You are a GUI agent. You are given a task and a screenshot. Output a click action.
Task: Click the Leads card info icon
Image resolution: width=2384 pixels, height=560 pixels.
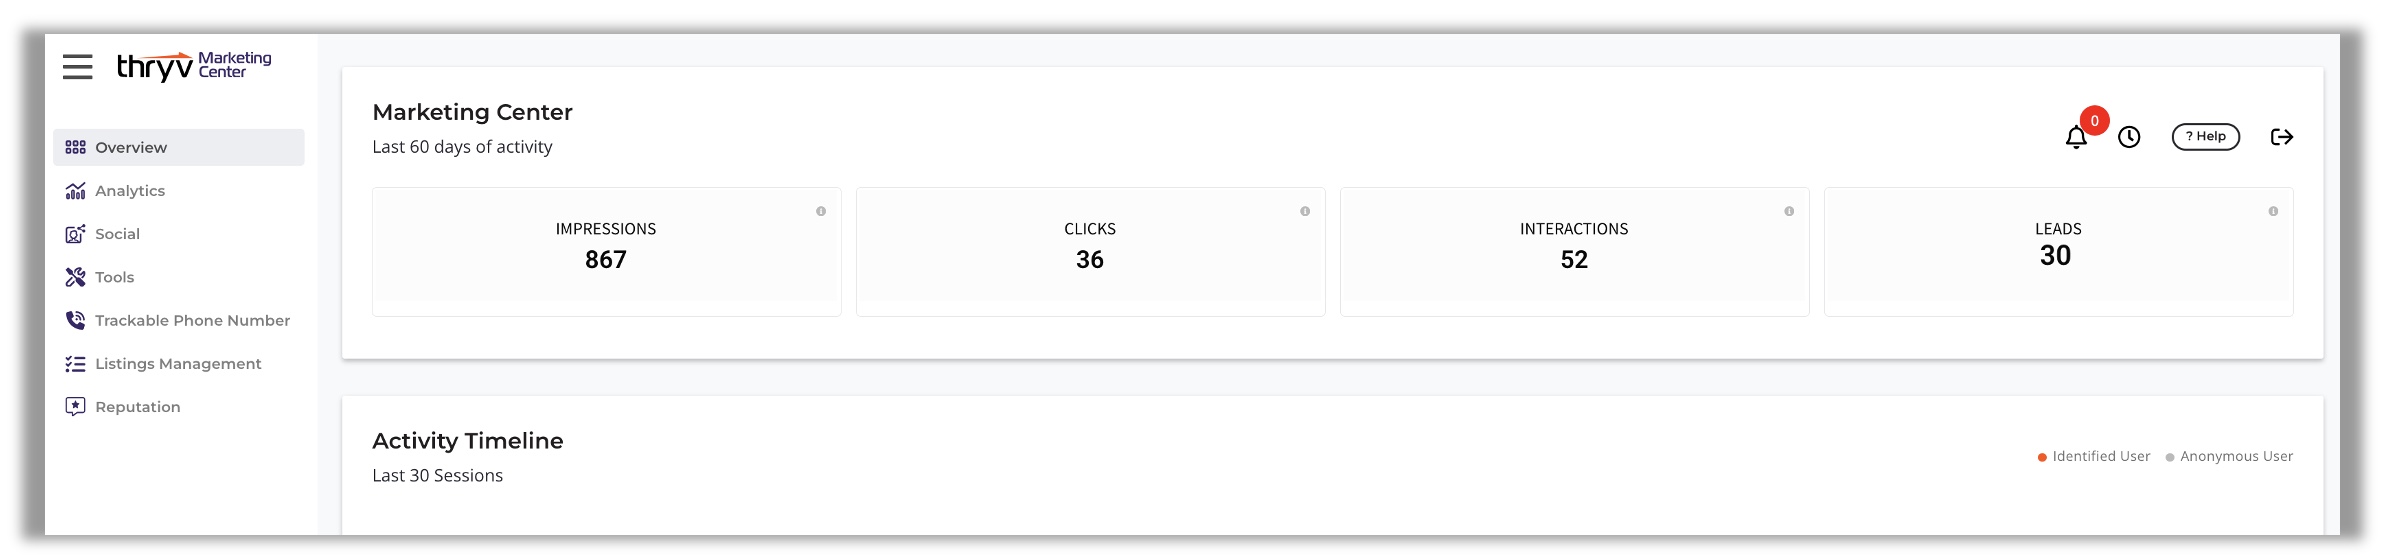click(2273, 211)
